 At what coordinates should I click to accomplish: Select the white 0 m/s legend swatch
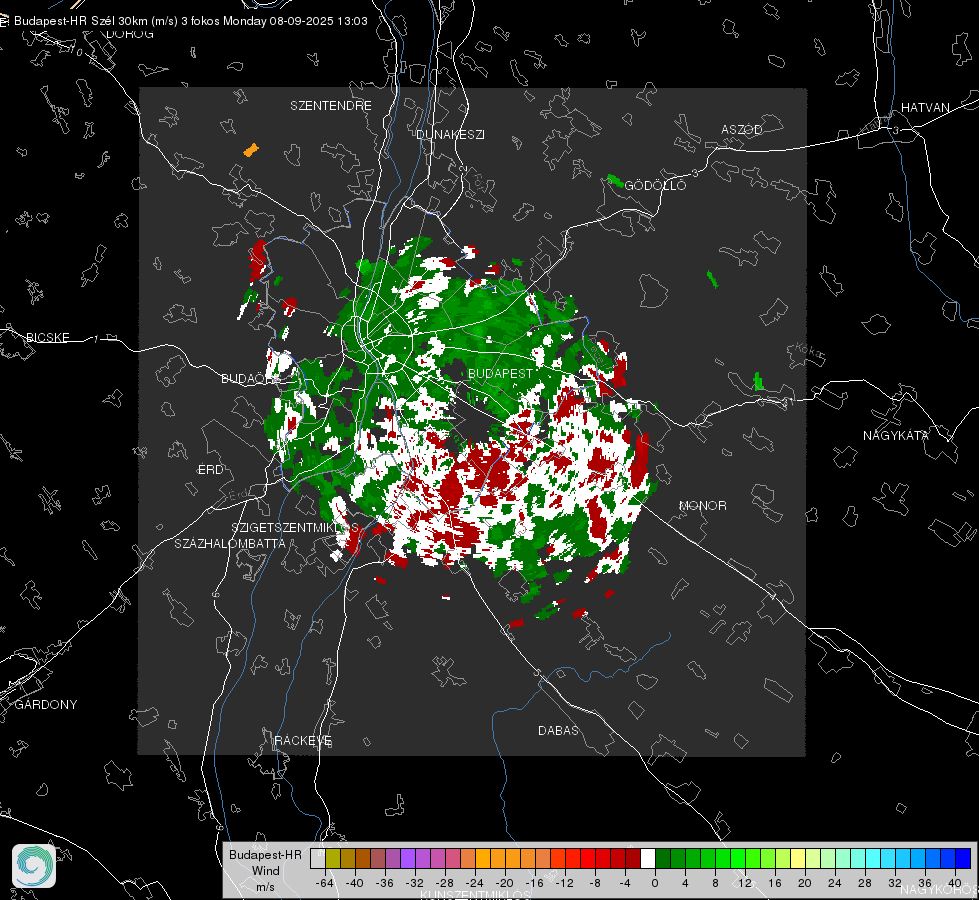pyautogui.click(x=648, y=858)
